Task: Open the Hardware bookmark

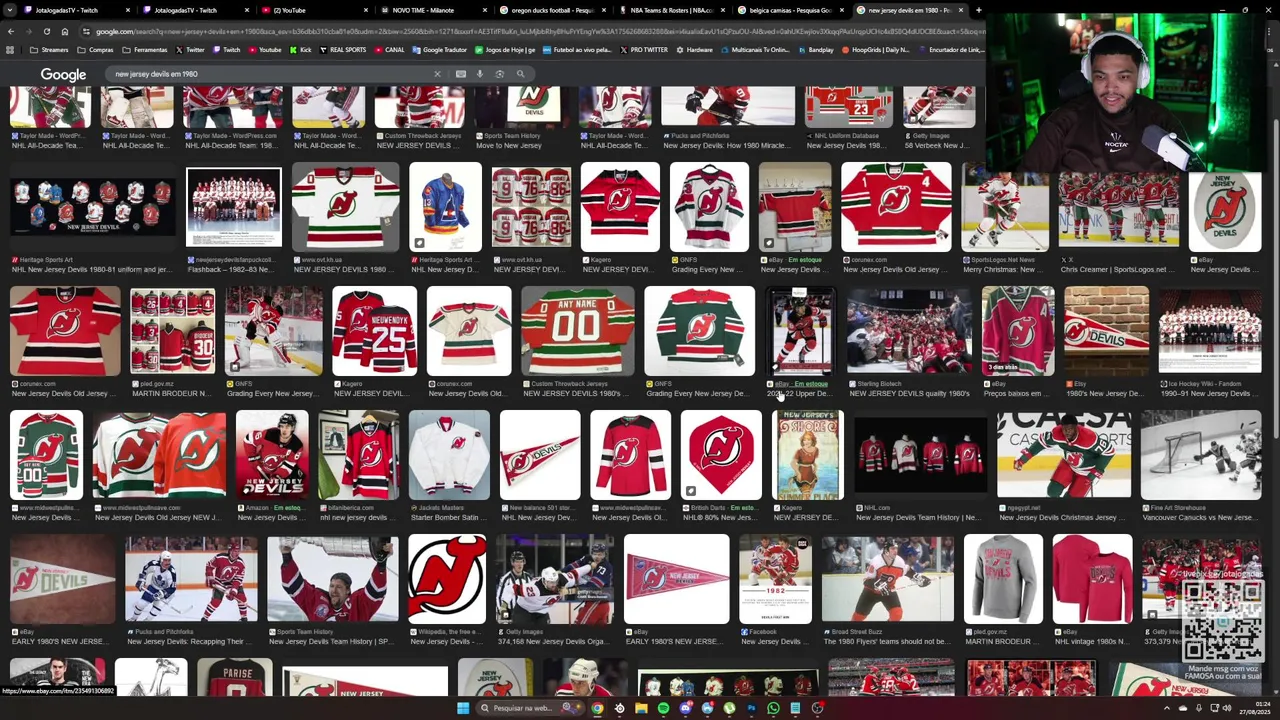Action: click(x=695, y=49)
